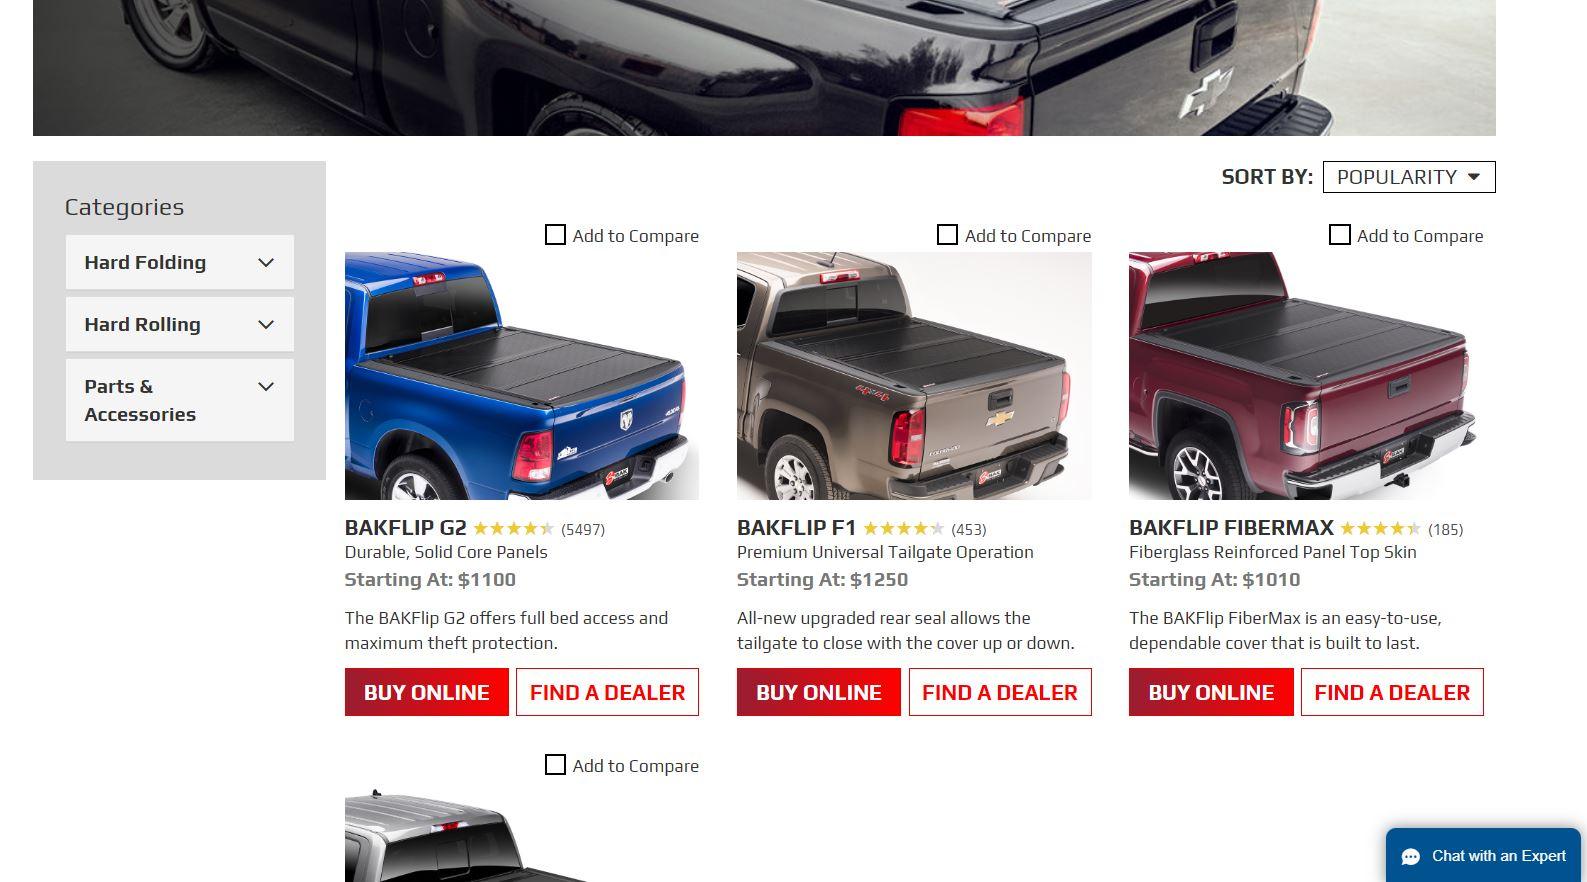Check Add to Compare for BAKFlip F1

tap(947, 235)
